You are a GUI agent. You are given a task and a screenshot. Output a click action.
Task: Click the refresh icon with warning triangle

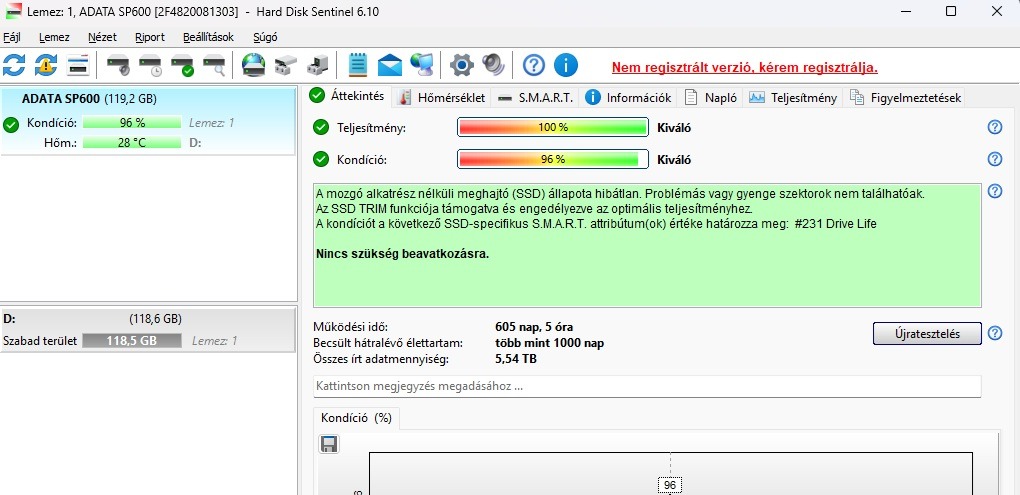point(46,65)
